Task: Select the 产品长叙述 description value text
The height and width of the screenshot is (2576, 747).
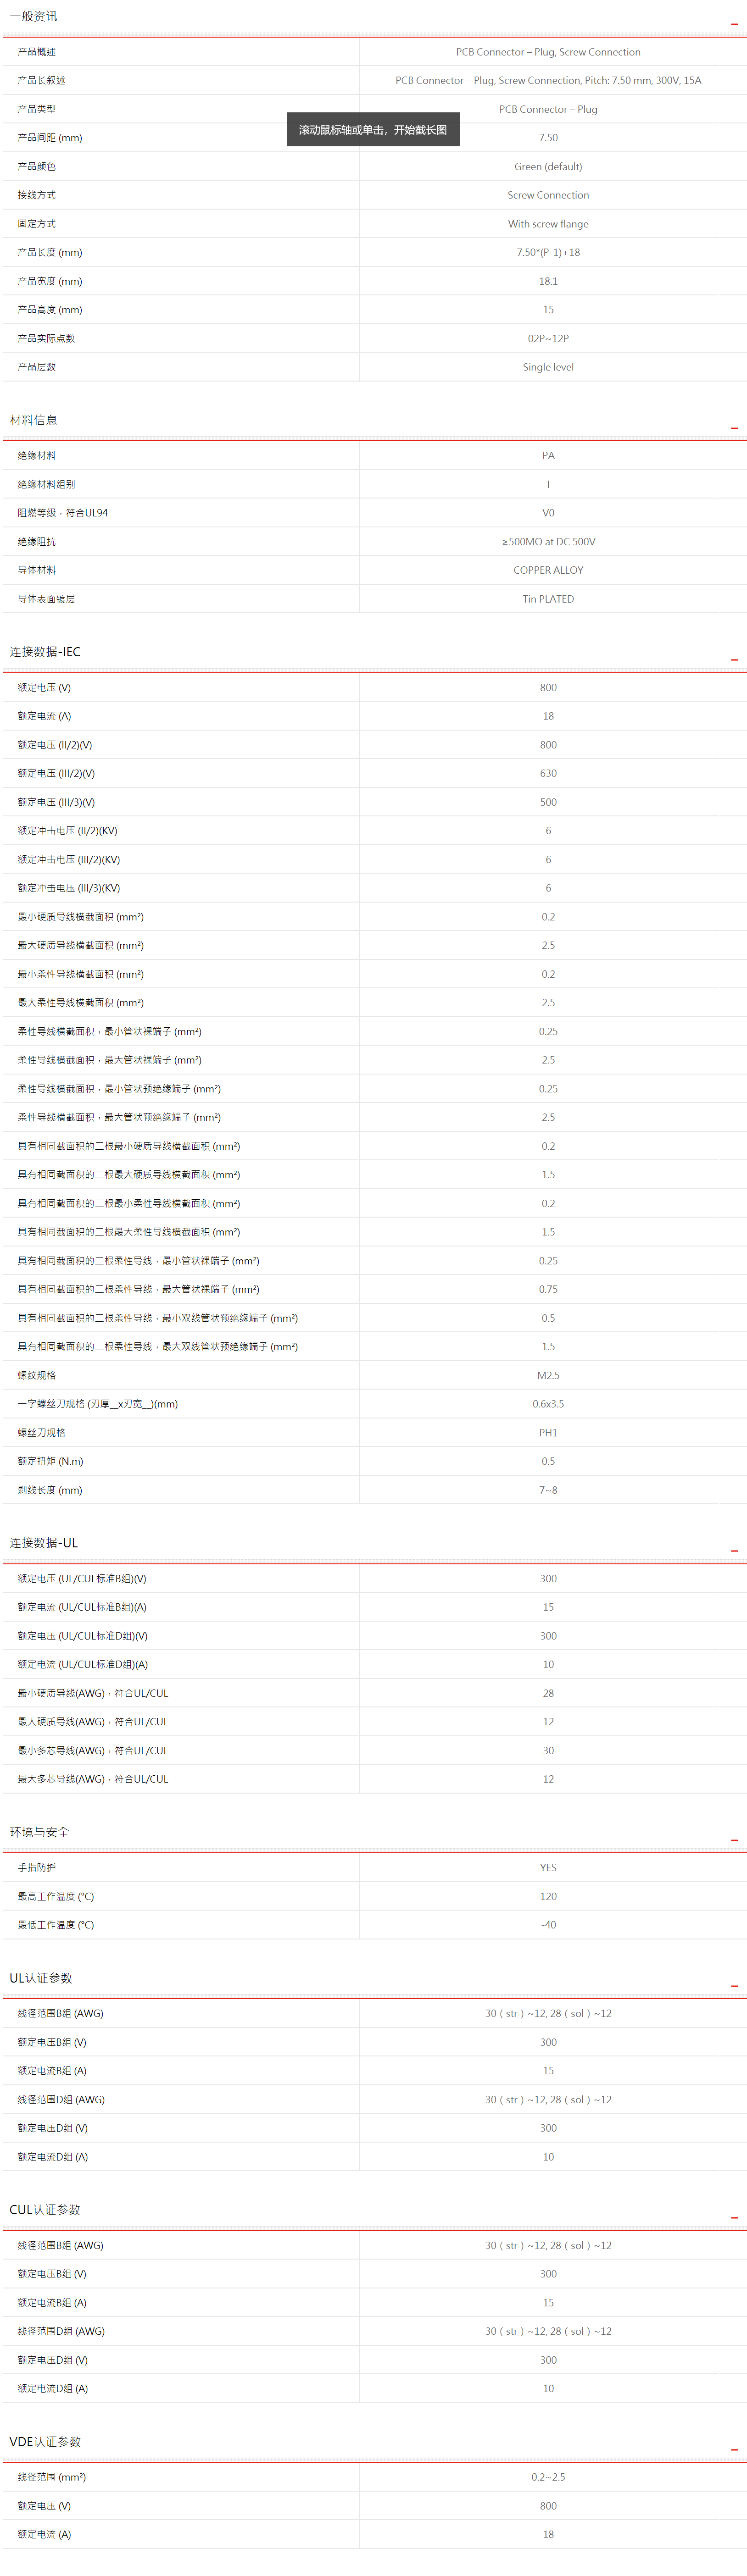Action: (548, 80)
